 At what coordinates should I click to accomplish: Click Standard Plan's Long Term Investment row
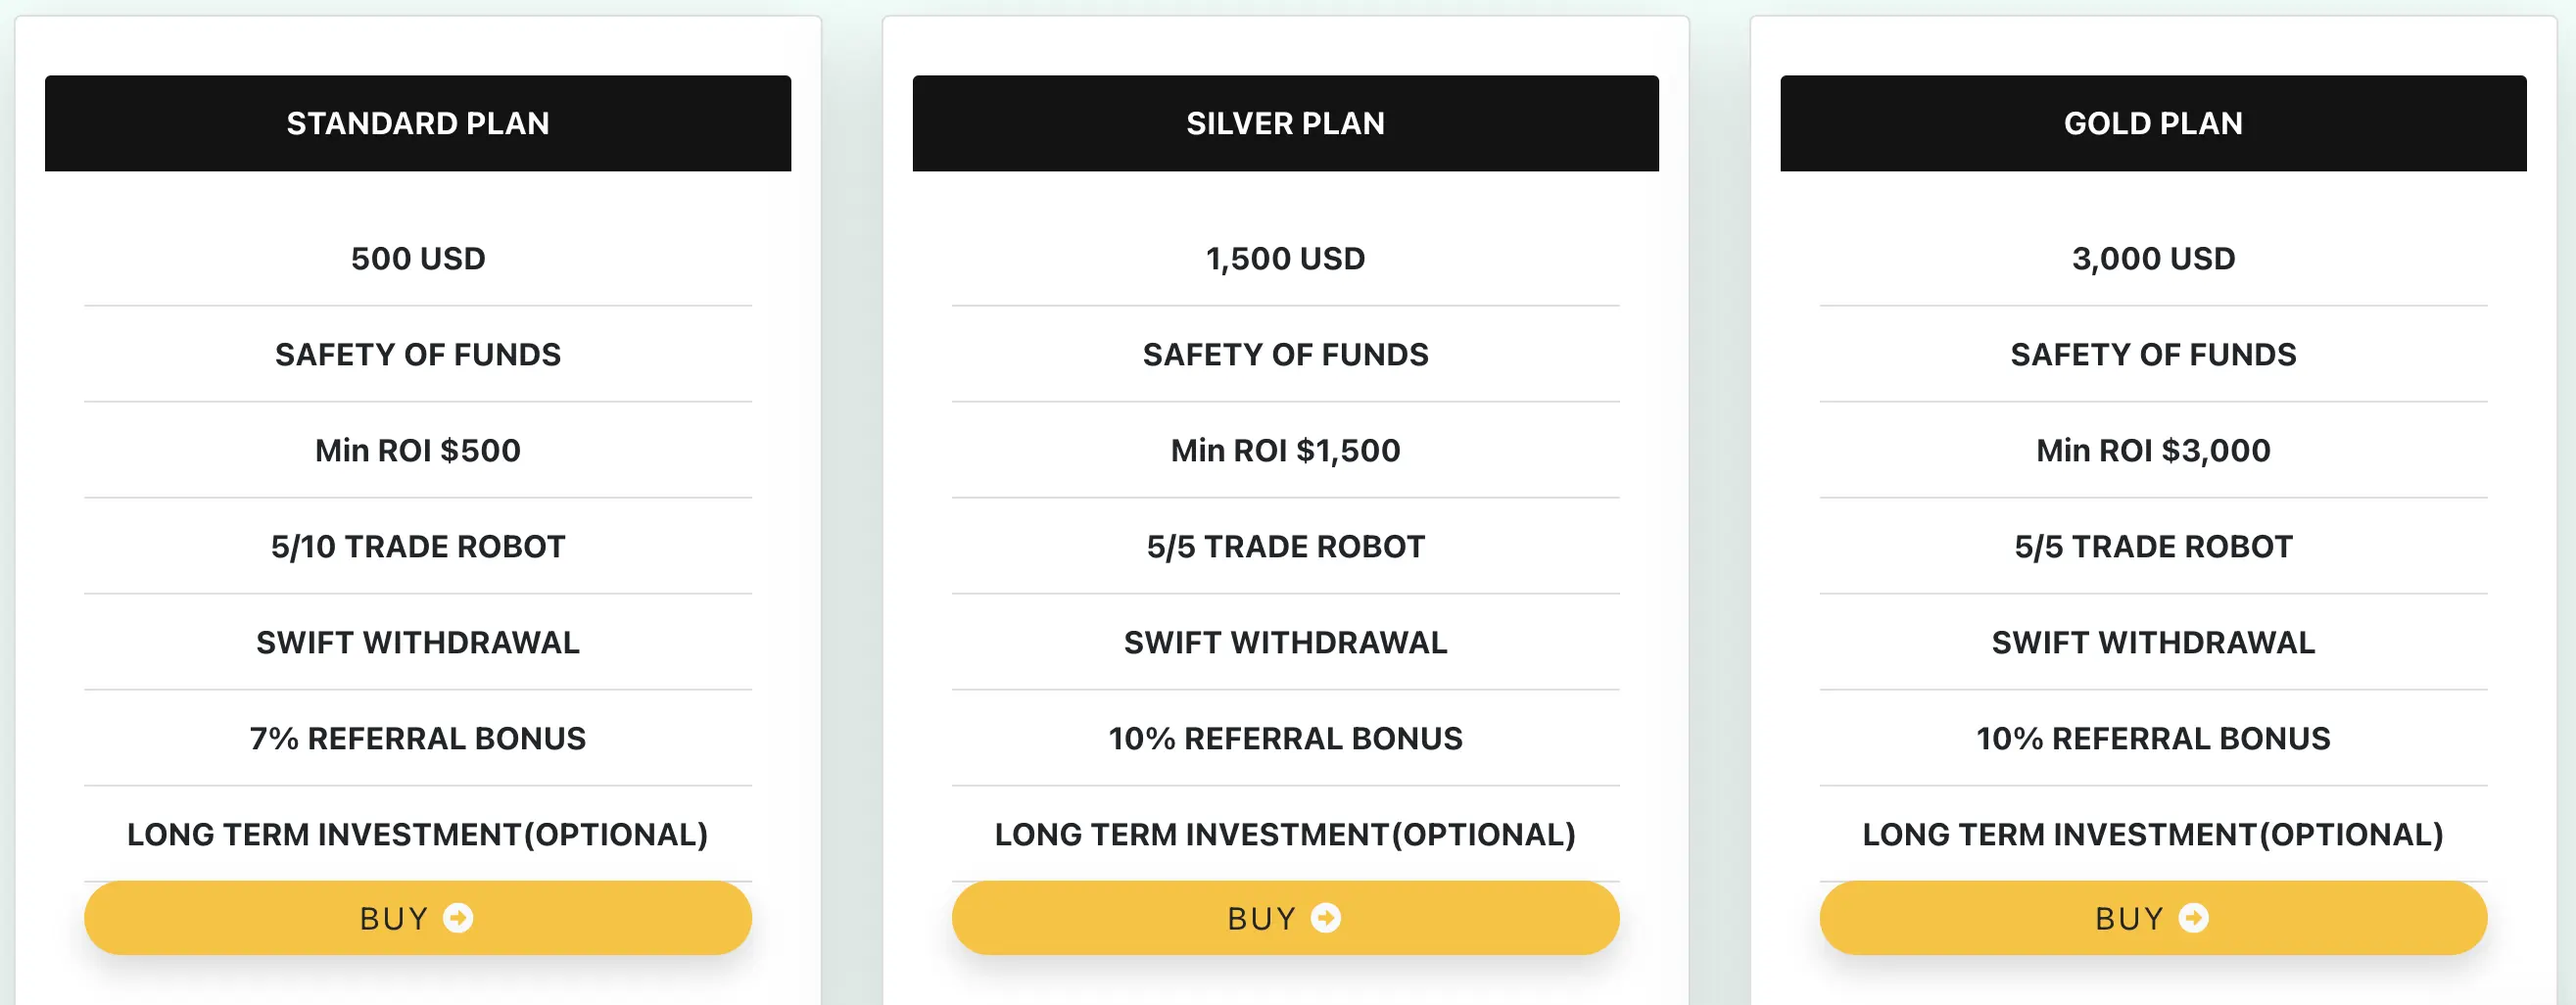click(418, 834)
